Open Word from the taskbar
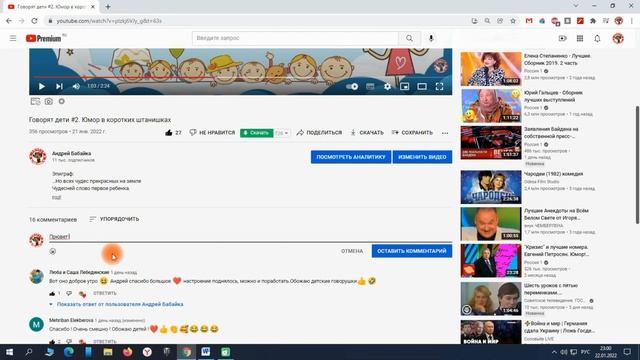The image size is (640, 360). click(206, 352)
